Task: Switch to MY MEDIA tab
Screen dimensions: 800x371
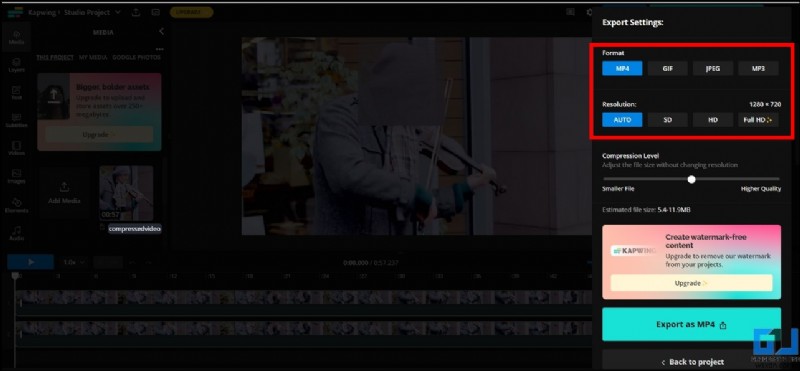Action: (x=93, y=58)
